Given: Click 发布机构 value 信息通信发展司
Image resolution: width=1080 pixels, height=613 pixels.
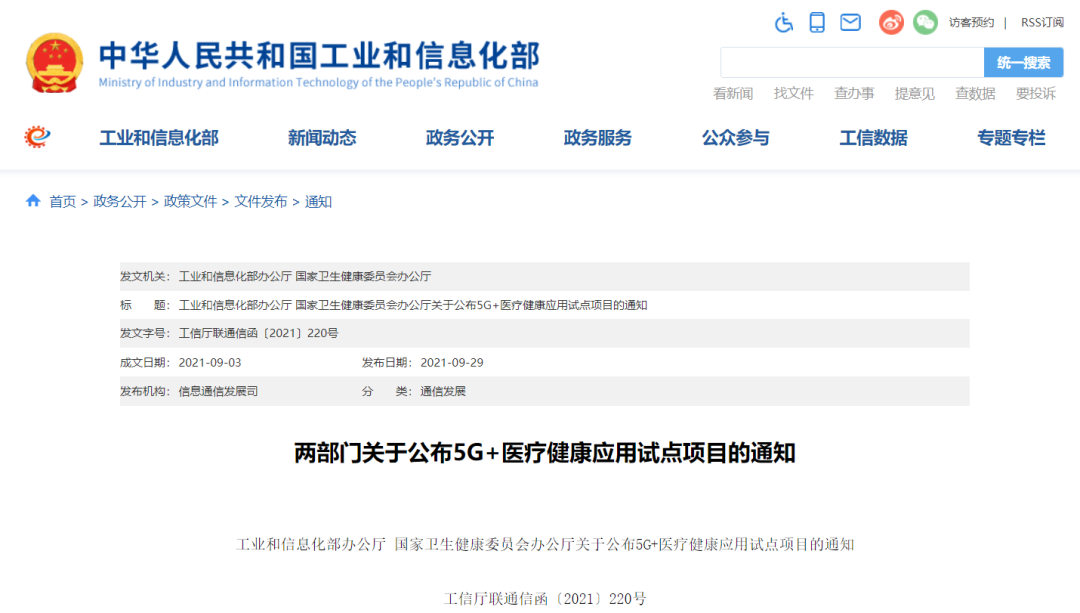Looking at the screenshot, I should tap(218, 391).
